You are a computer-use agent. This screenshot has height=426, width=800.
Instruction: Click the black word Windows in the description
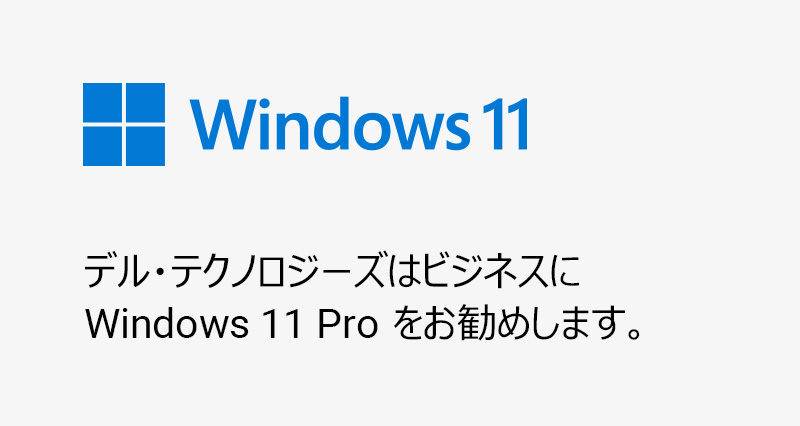tap(166, 324)
